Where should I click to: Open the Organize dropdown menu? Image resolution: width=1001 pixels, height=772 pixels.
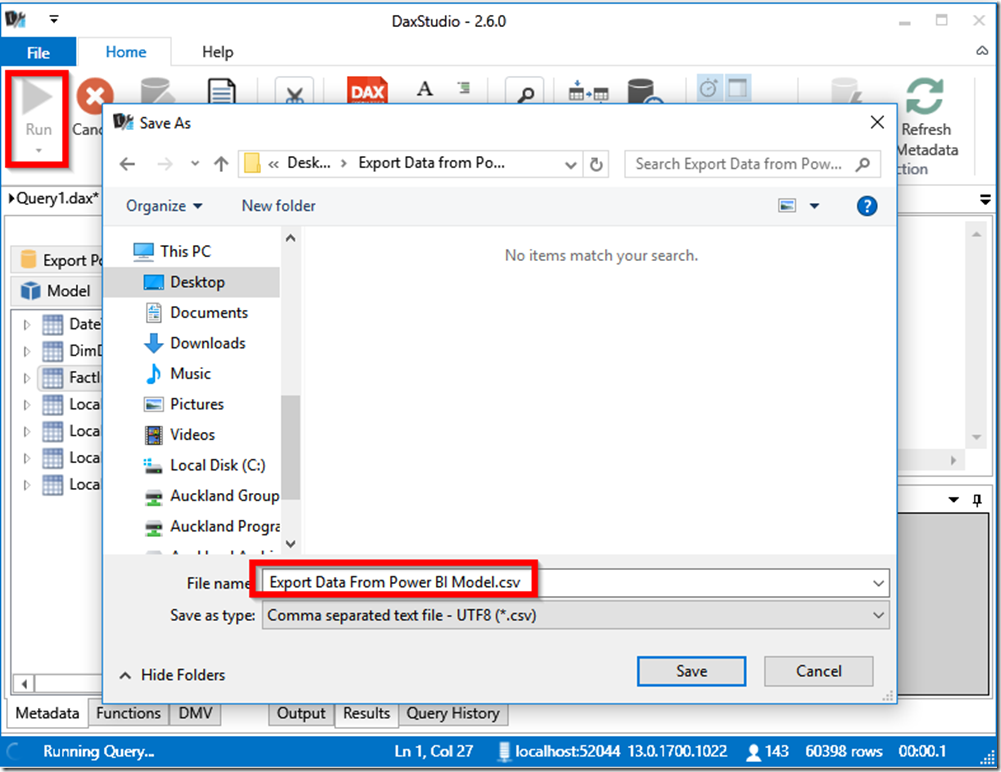coord(164,206)
